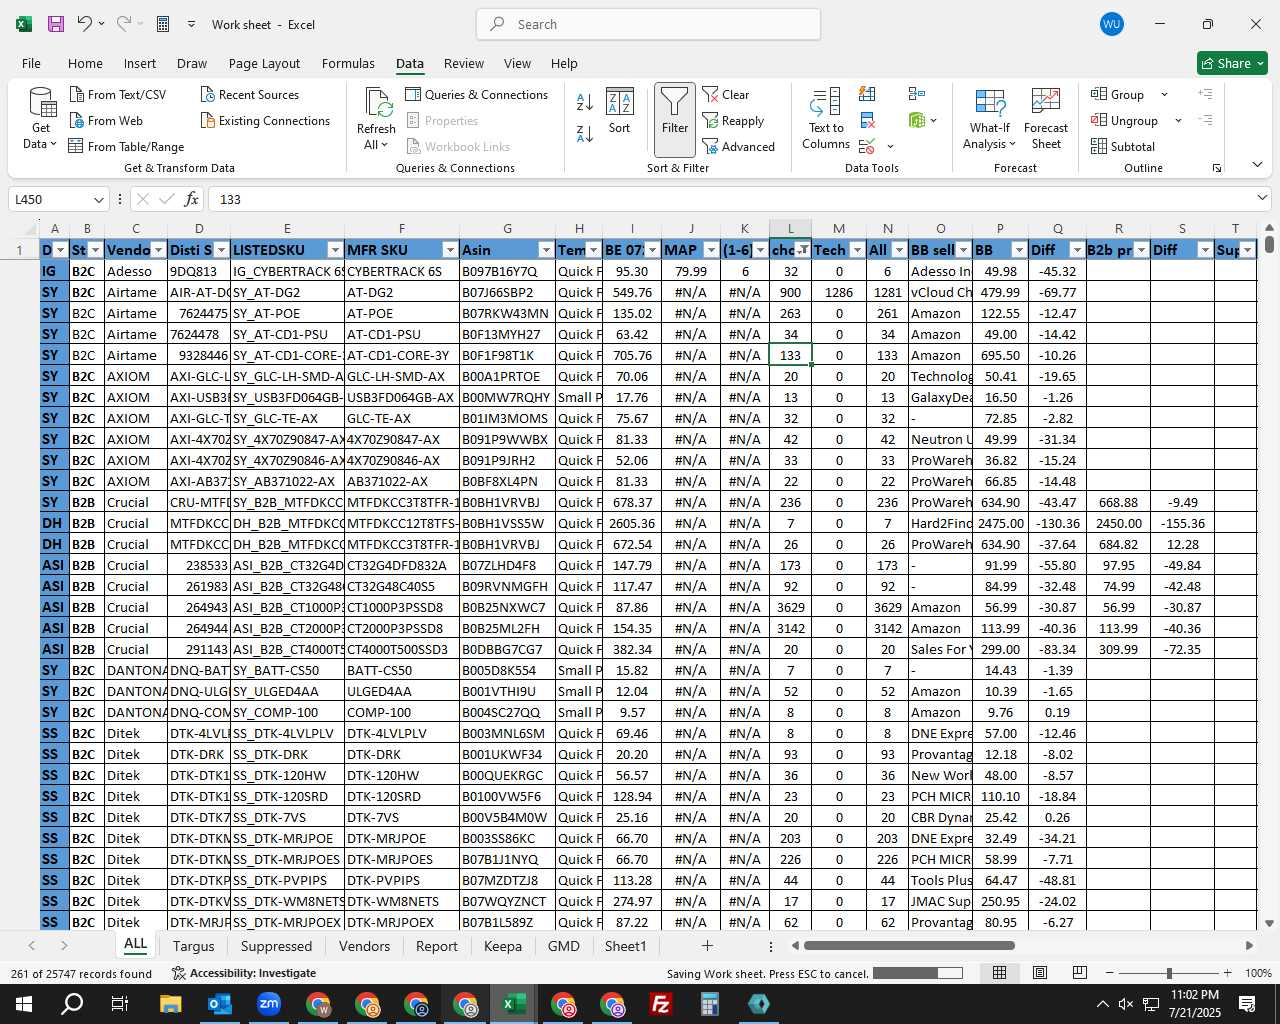Toggle the Filter button

675,119
